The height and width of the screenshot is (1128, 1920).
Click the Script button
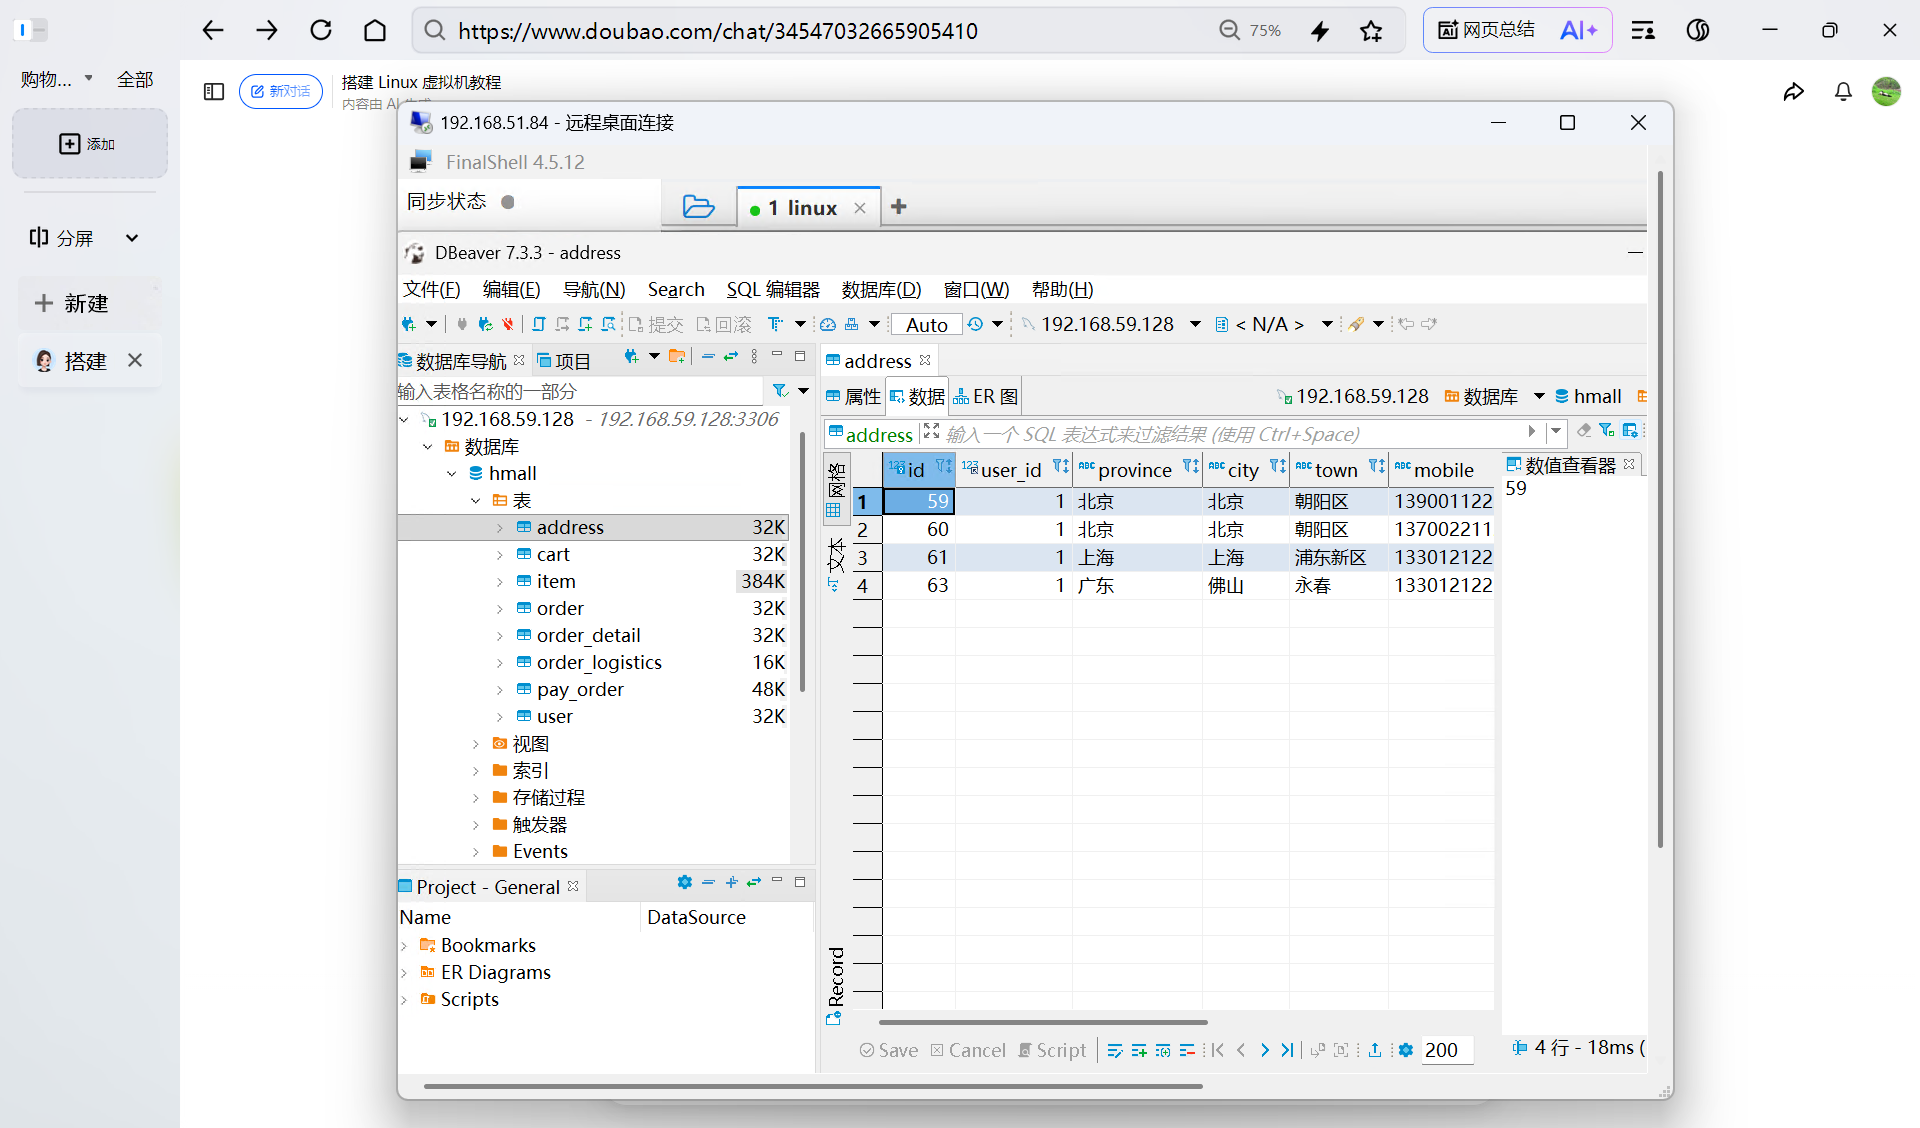pos(1052,1050)
